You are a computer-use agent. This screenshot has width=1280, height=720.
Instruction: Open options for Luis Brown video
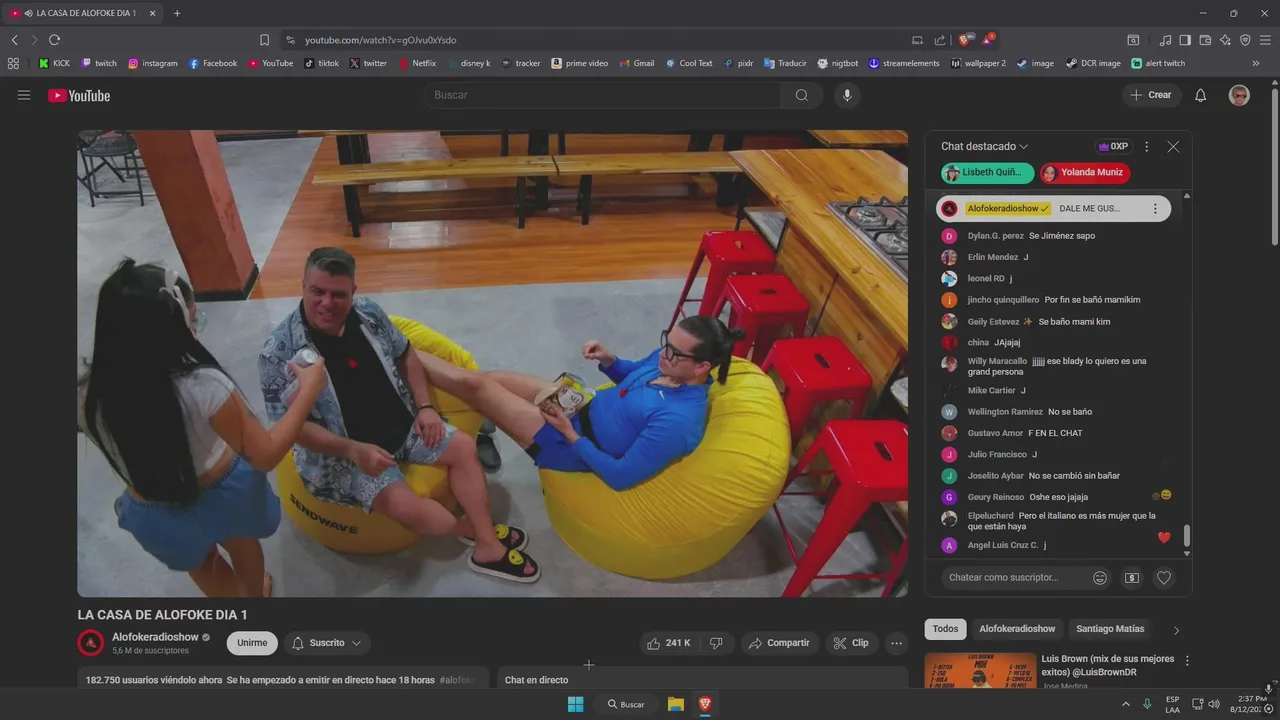click(1187, 661)
